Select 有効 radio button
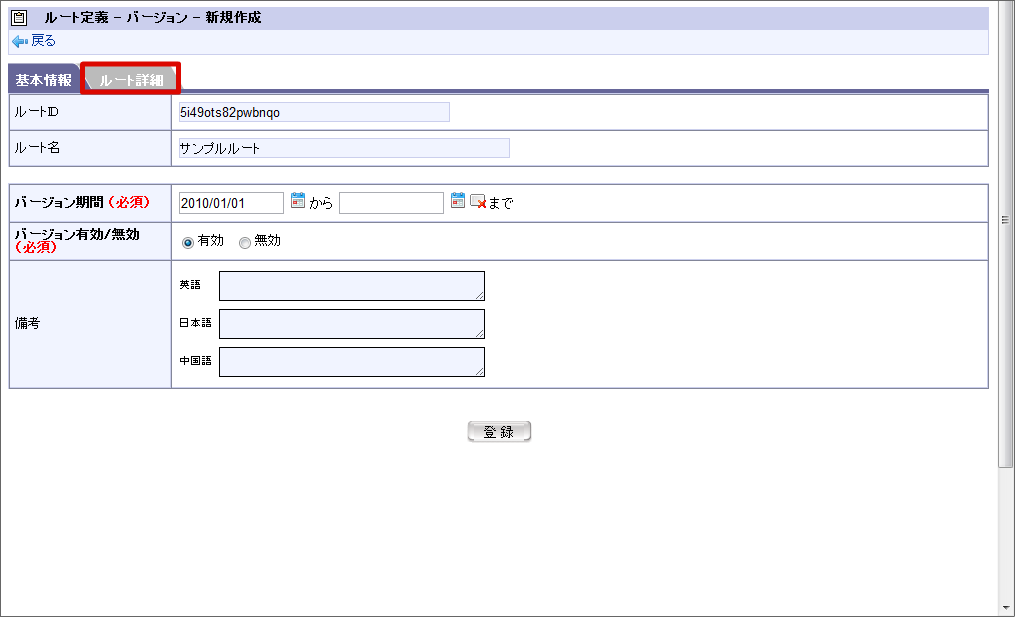 [188, 243]
